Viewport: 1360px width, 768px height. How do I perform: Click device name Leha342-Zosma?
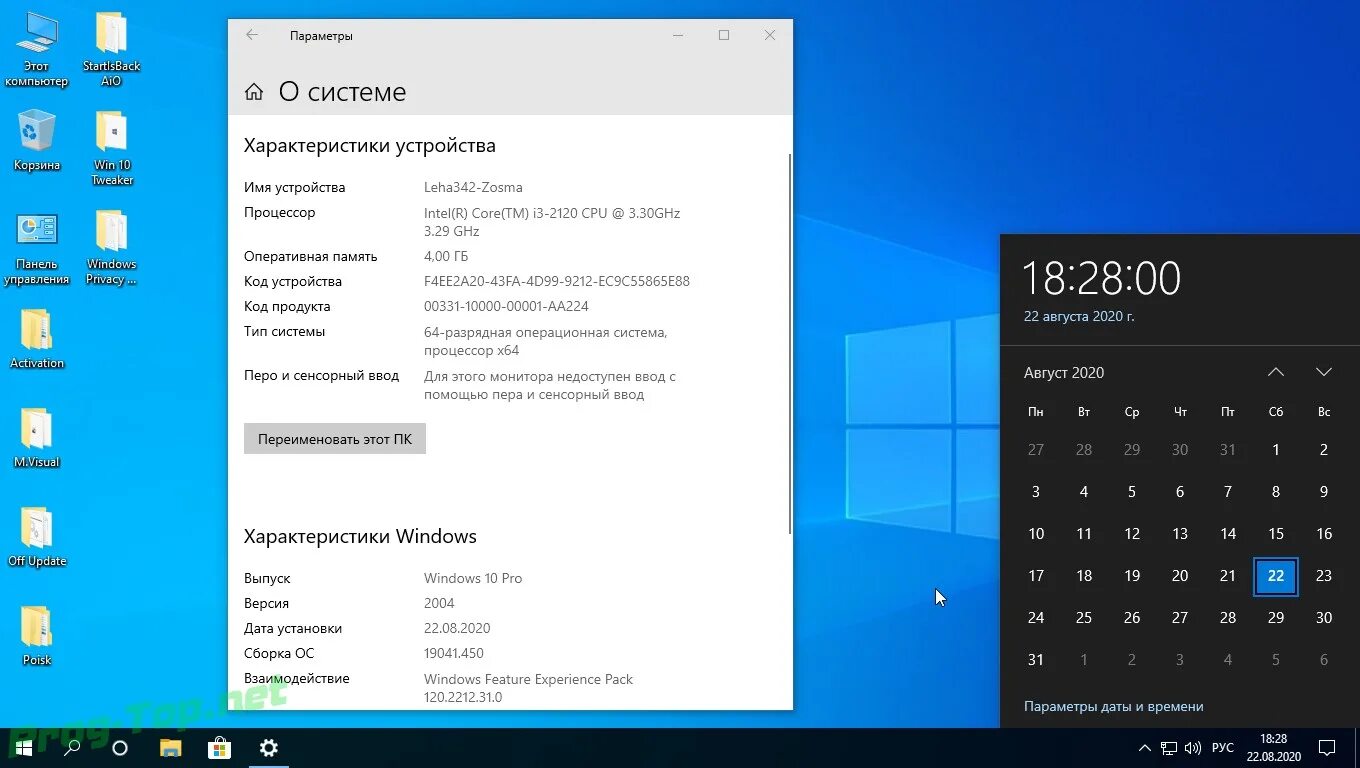pyautogui.click(x=473, y=187)
